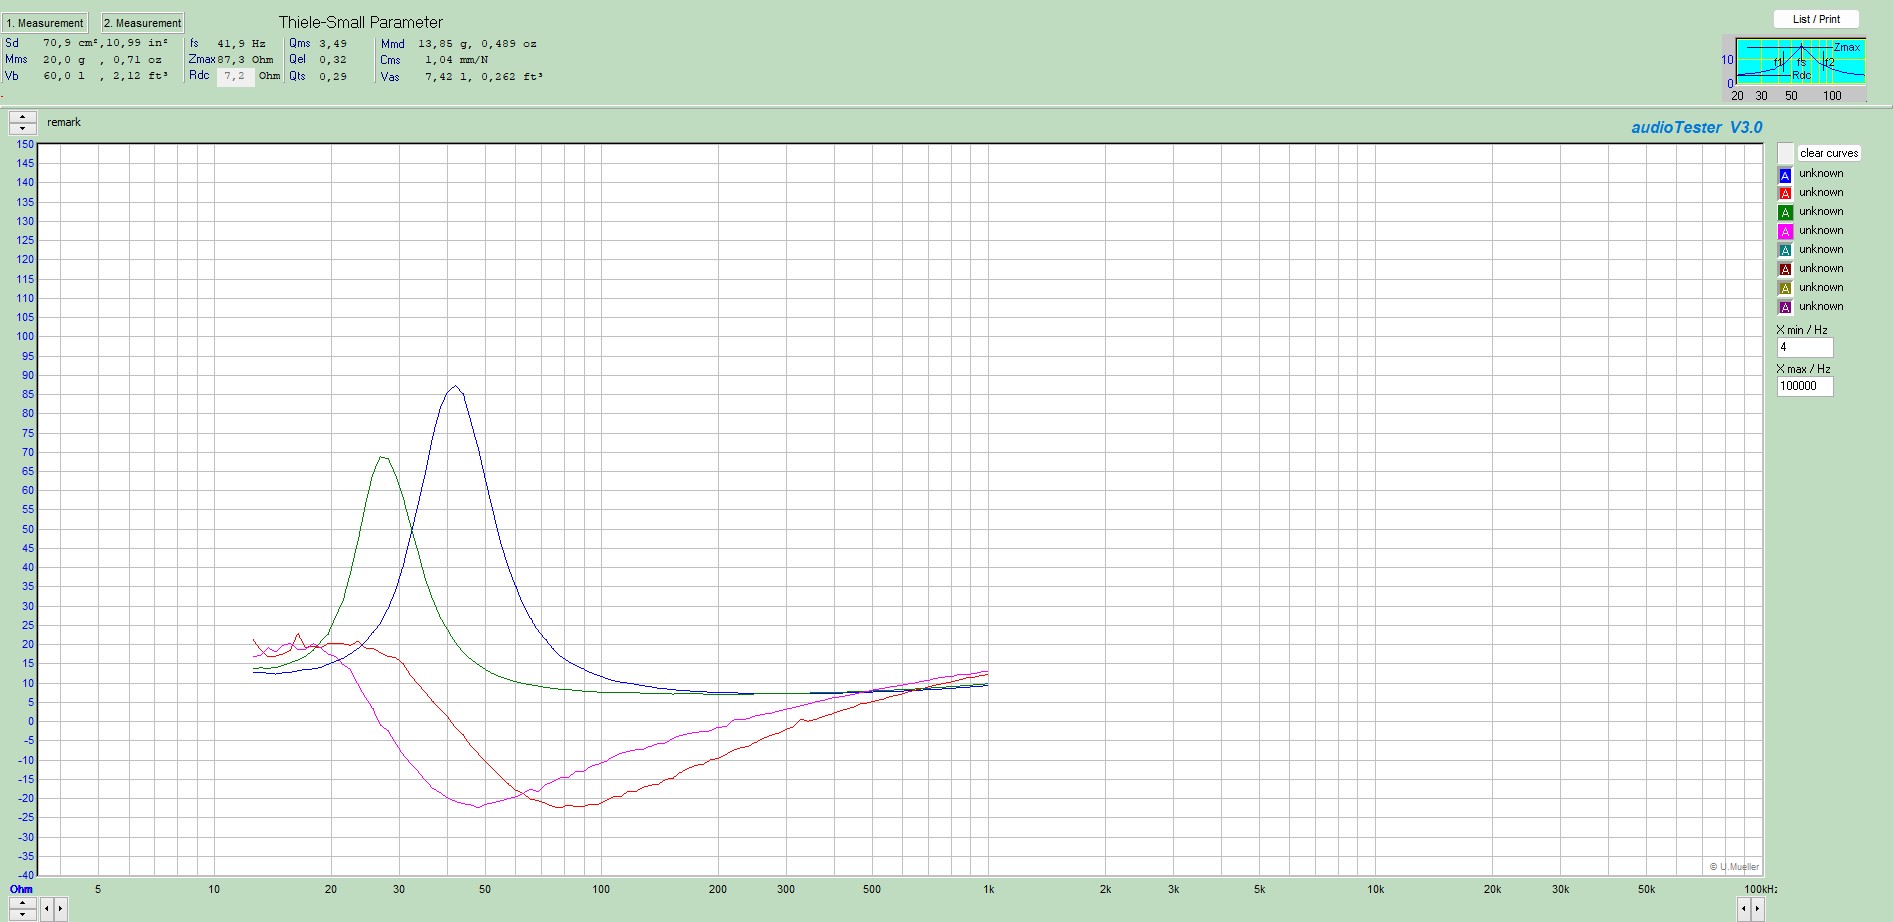Click the Qts value 0,29
Viewport: 1893px width, 922px height.
[333, 77]
